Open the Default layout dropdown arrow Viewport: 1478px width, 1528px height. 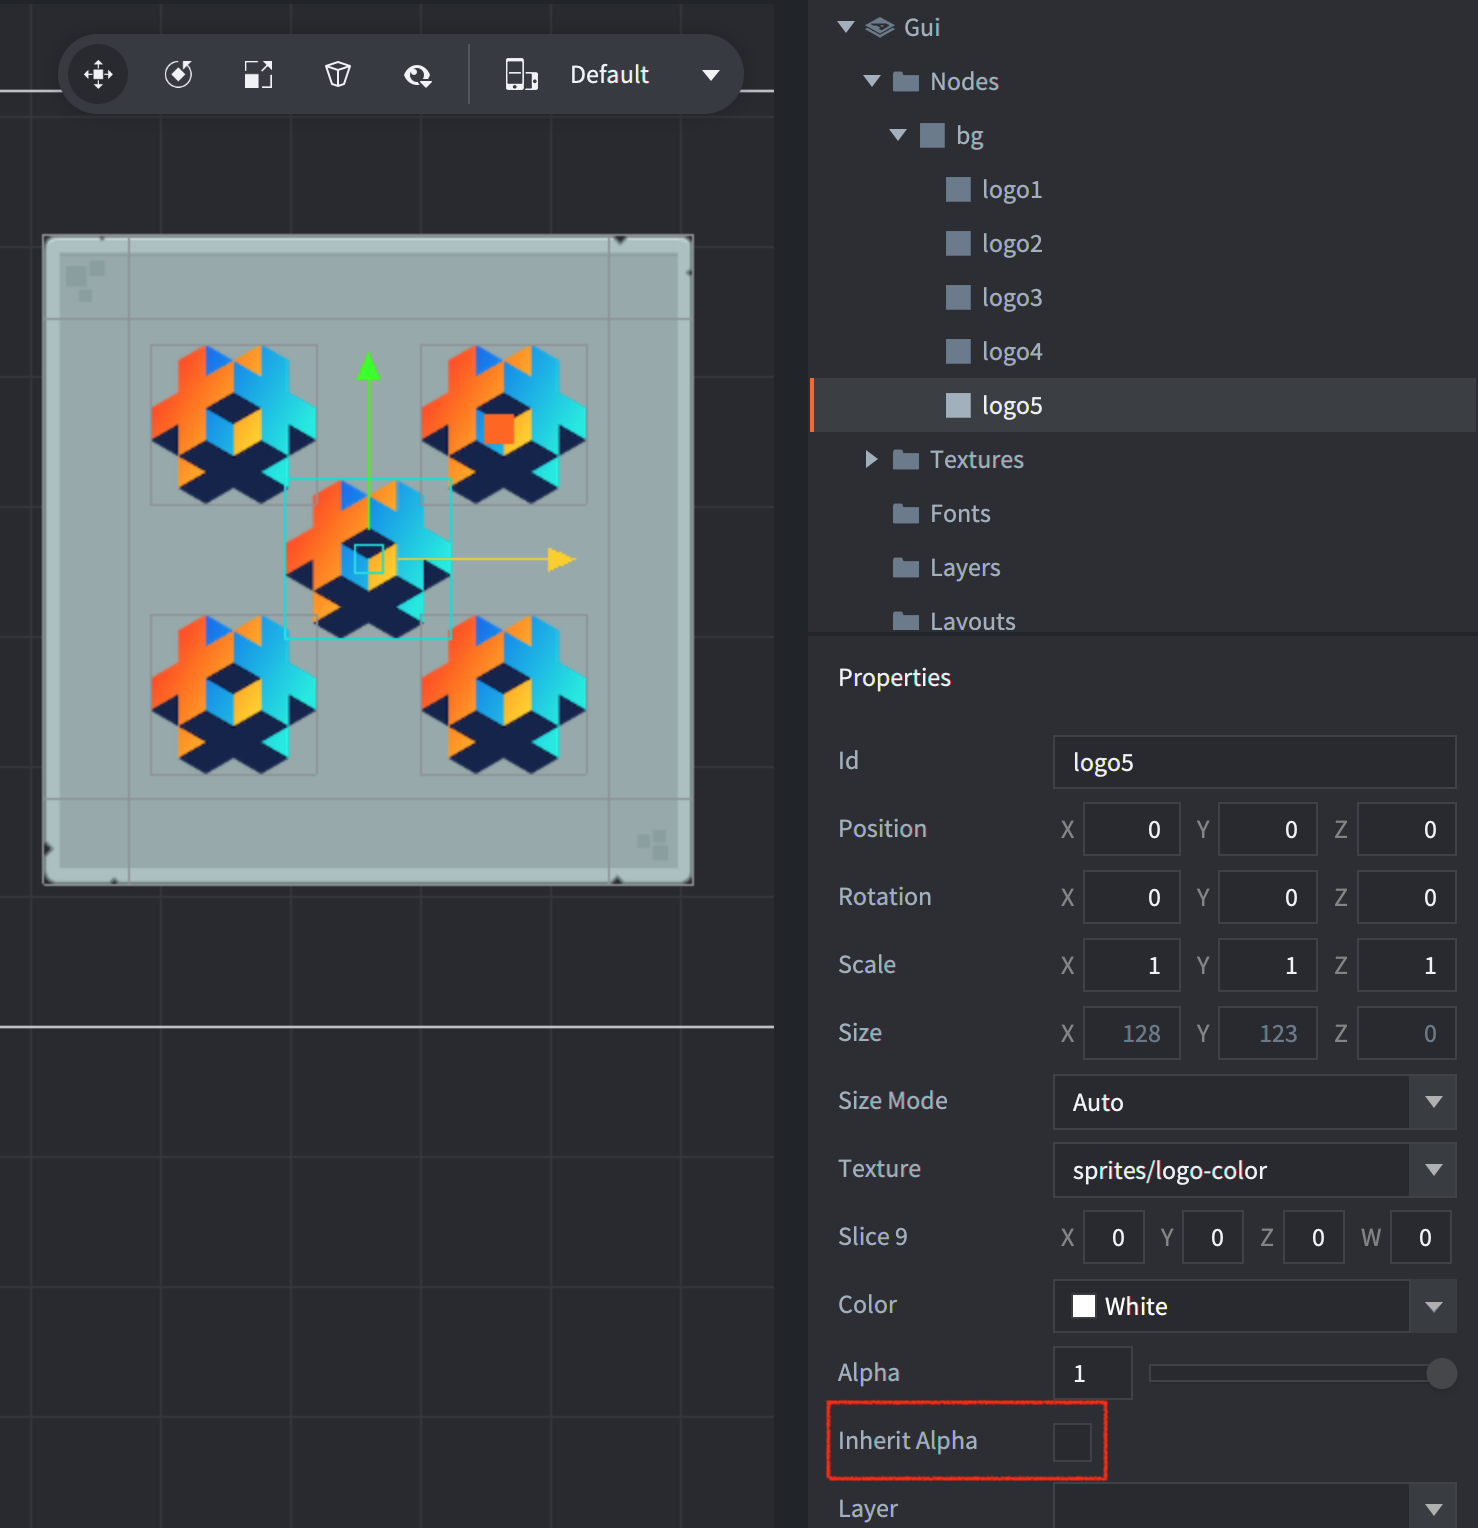click(711, 75)
